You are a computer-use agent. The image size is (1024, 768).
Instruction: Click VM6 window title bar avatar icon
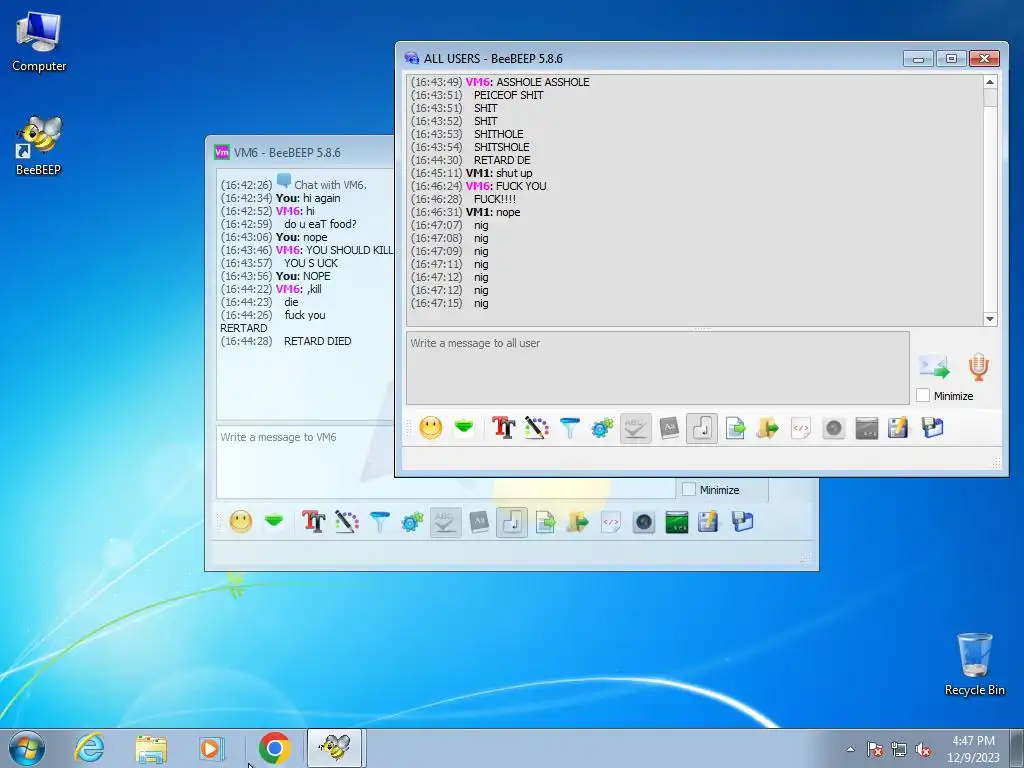coord(222,152)
